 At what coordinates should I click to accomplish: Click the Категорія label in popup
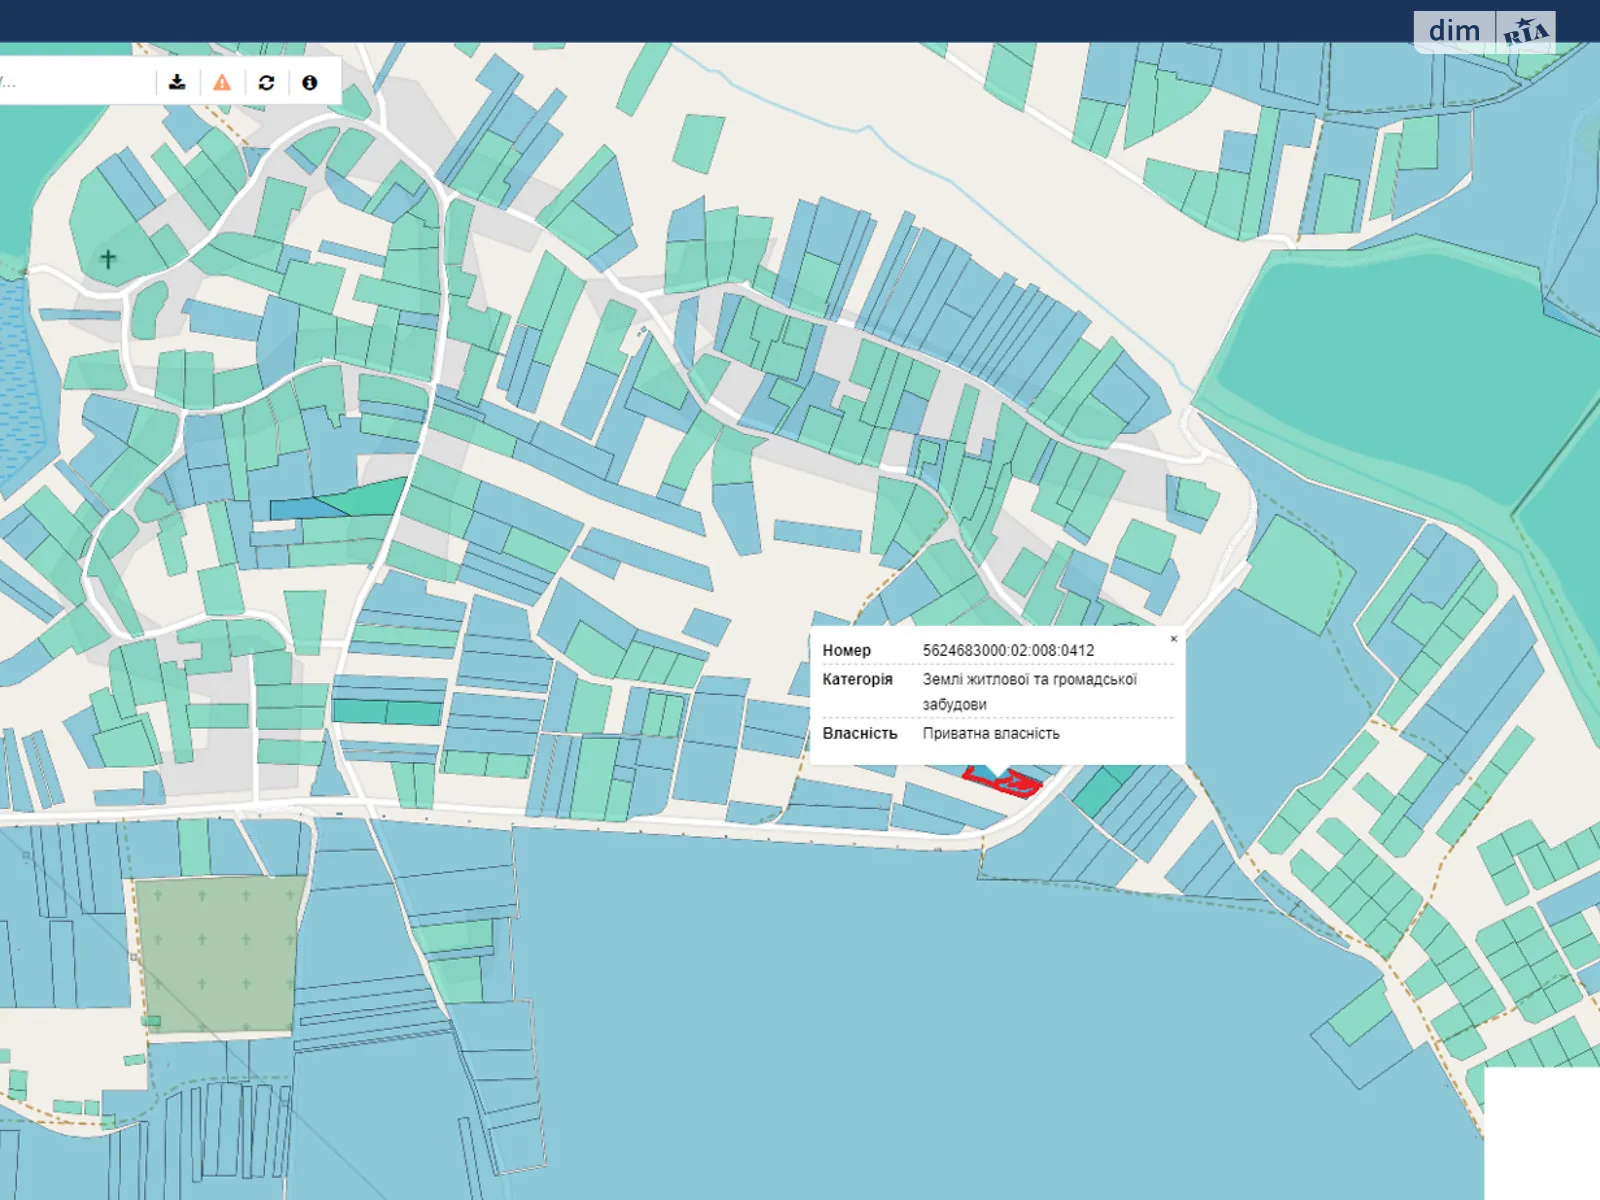857,679
